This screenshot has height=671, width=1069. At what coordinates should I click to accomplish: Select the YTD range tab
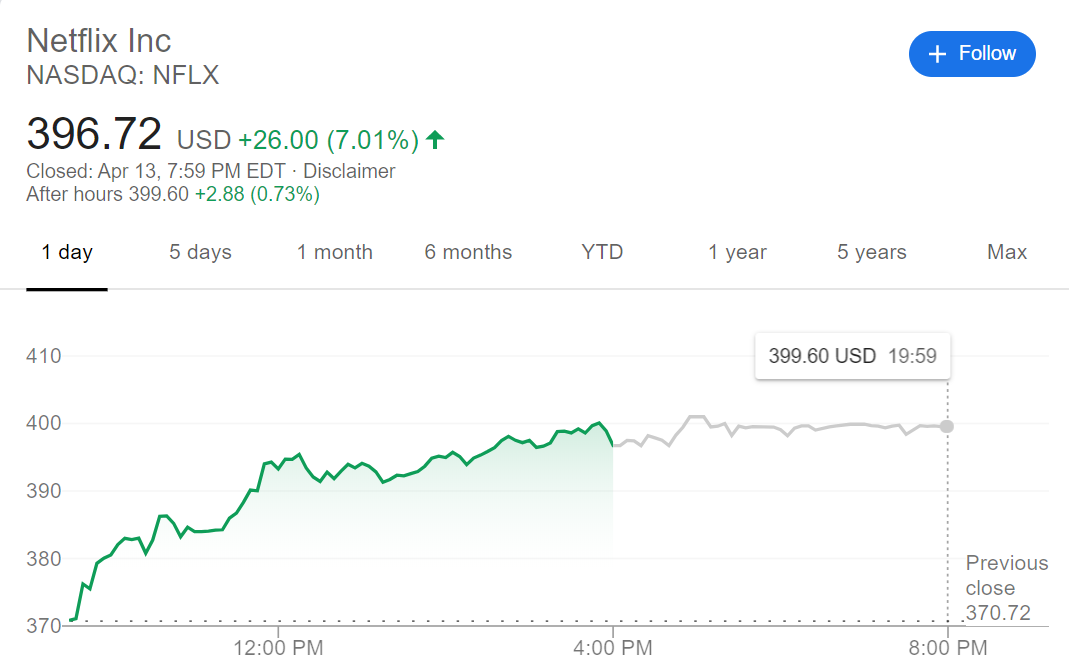point(602,252)
